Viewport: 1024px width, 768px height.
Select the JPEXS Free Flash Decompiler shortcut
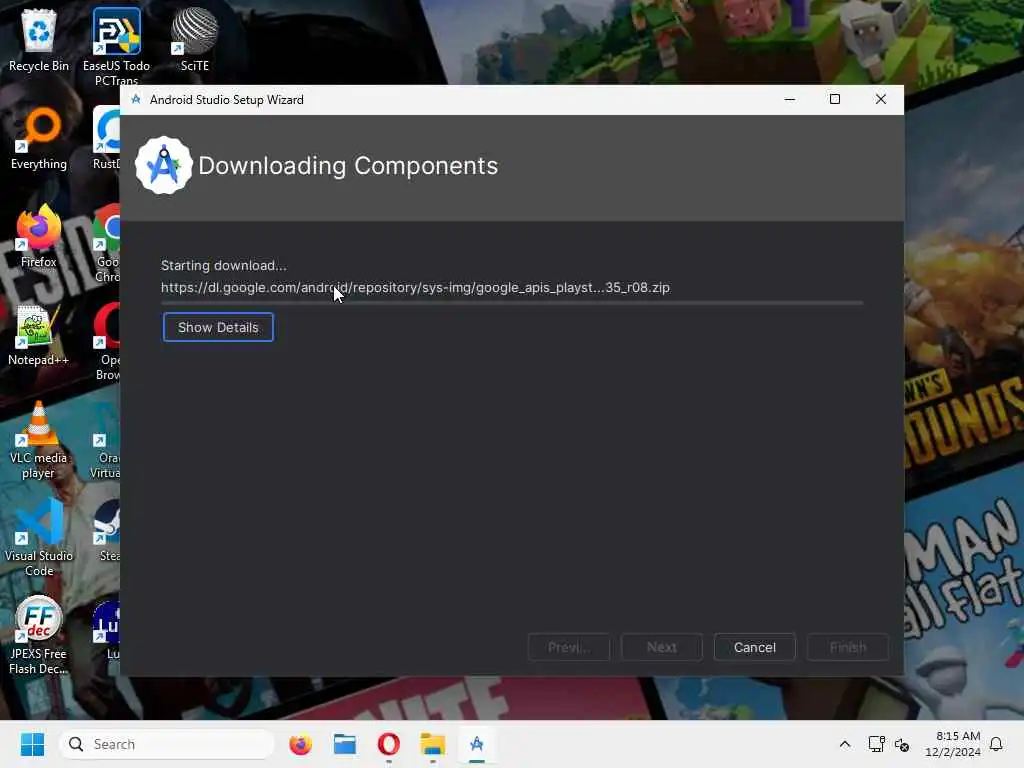[39, 636]
